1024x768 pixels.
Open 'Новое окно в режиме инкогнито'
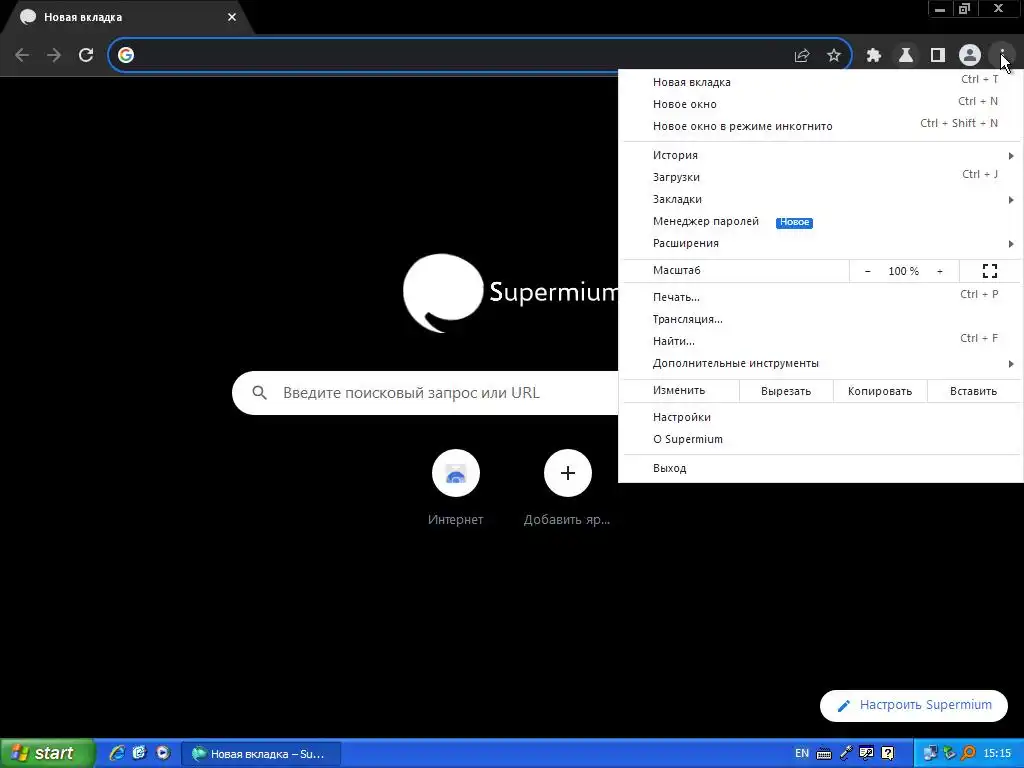[x=820, y=126]
